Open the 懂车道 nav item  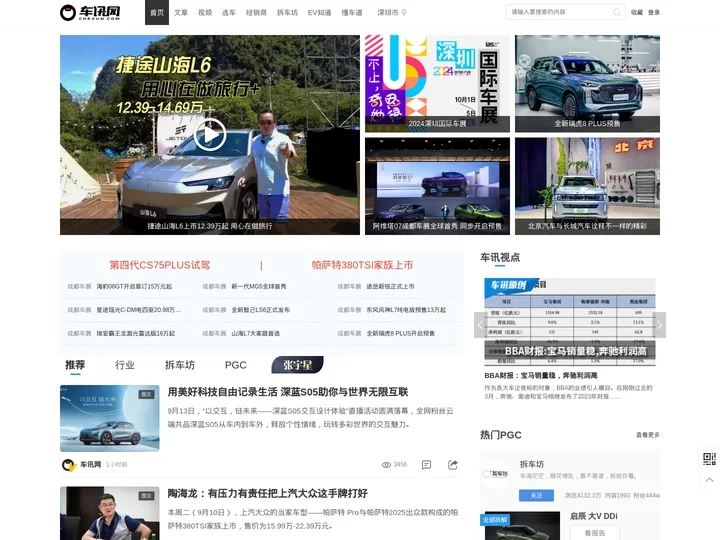352,12
